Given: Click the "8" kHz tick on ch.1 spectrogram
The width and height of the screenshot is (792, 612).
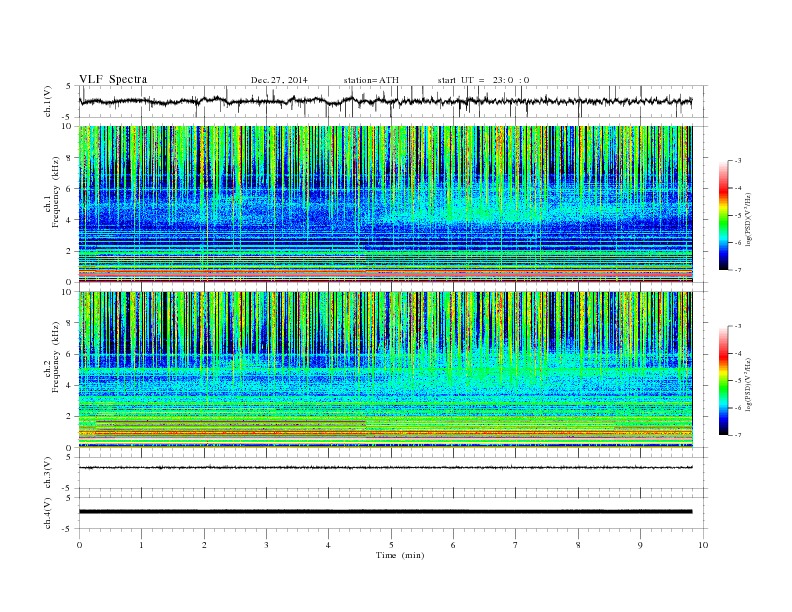Looking at the screenshot, I should [69, 158].
